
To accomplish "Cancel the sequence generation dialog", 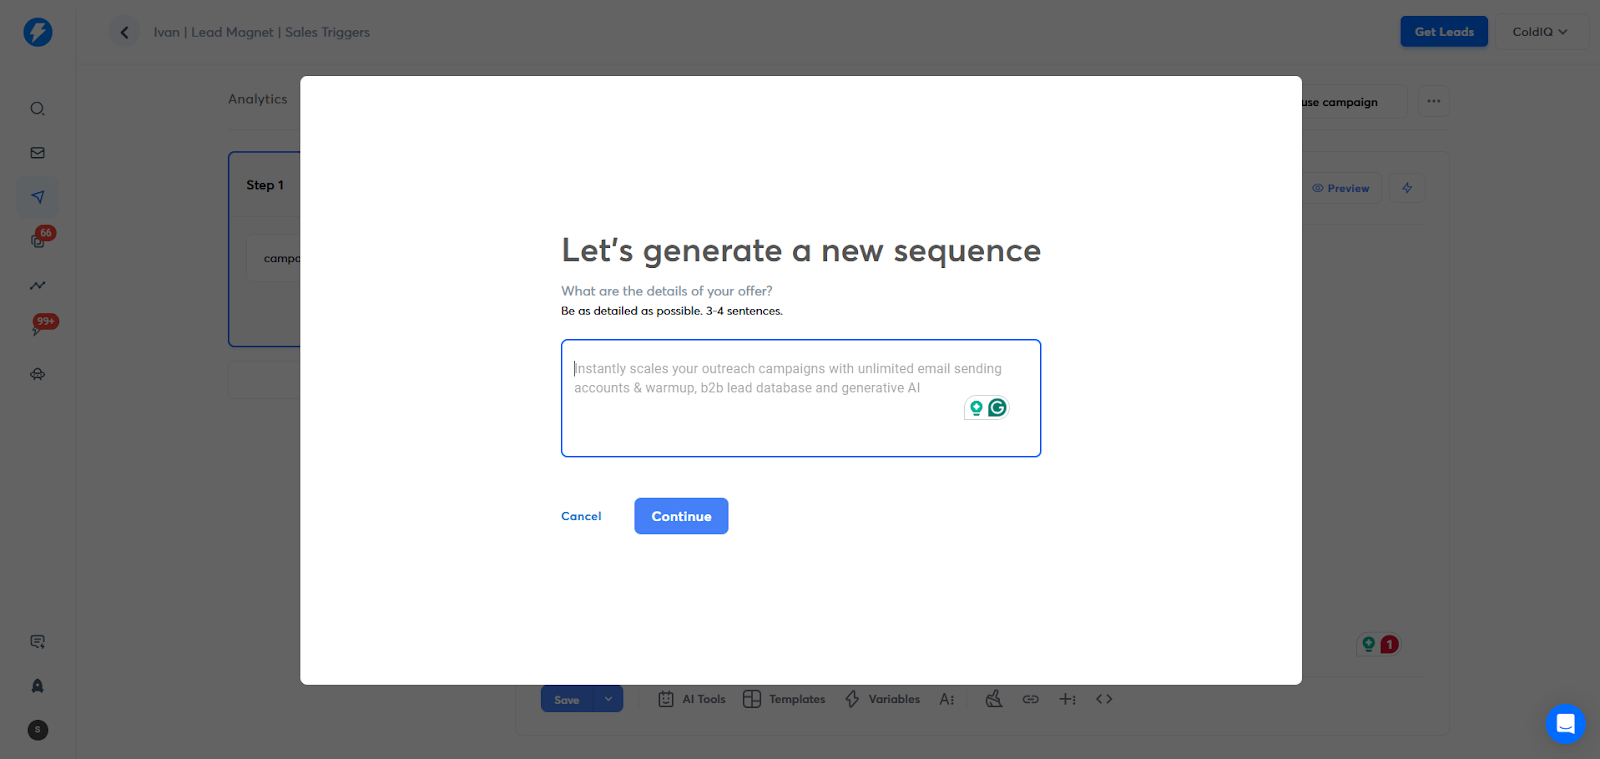I will 581,516.
